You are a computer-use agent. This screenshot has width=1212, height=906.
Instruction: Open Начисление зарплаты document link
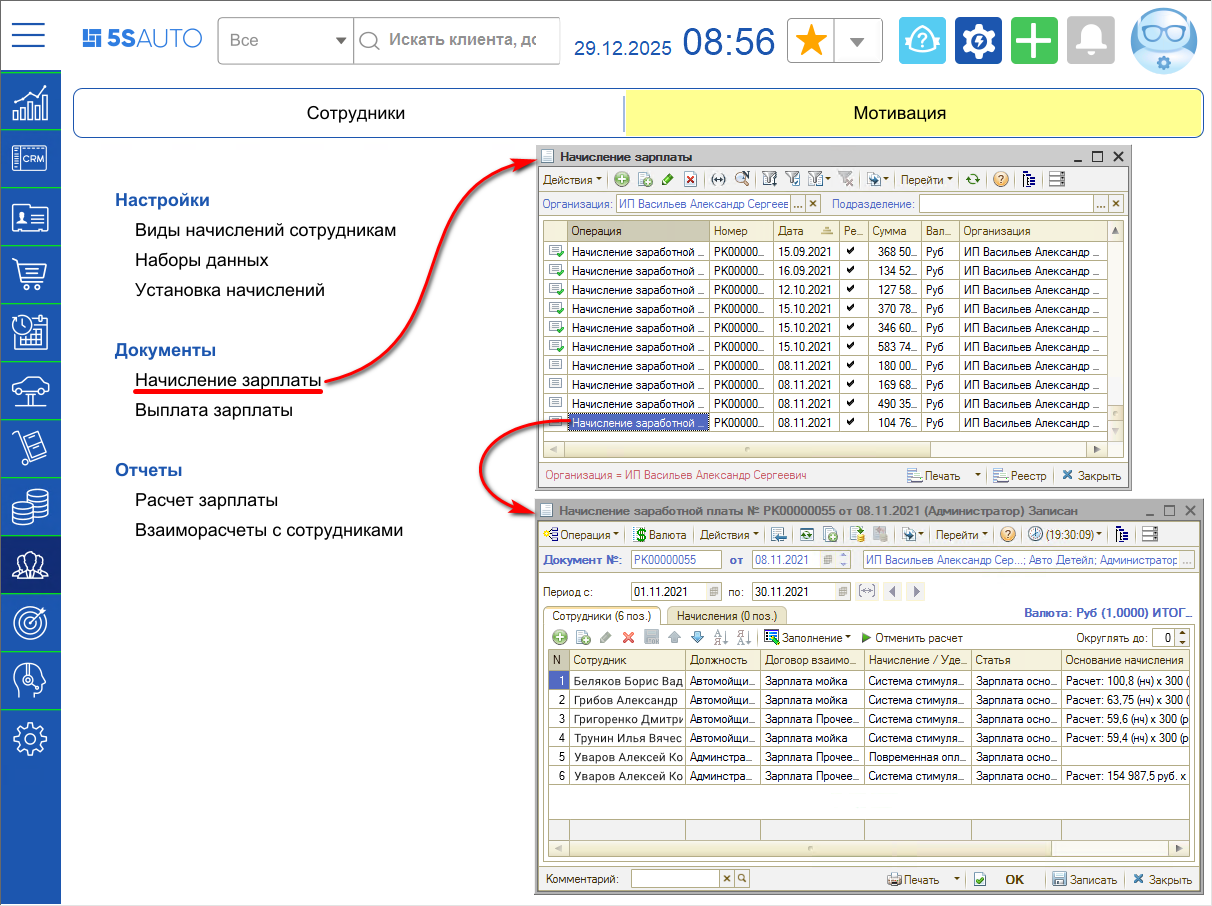228,380
